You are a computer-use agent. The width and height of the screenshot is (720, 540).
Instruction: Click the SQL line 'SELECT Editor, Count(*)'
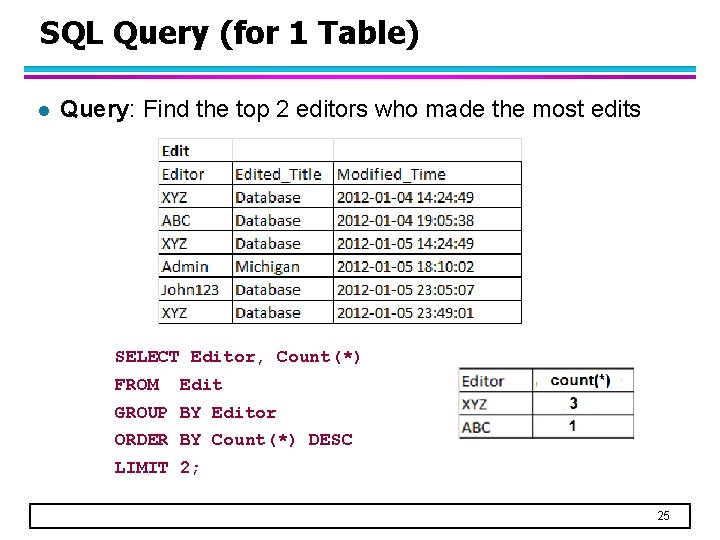(x=237, y=357)
